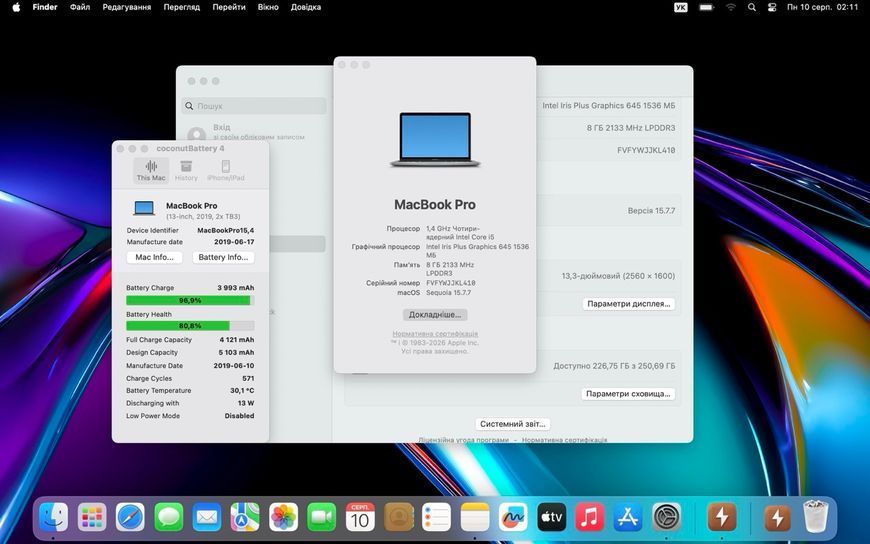The width and height of the screenshot is (870, 544).
Task: Click the Battery Temperature value 30,1 °C
Action: [242, 391]
